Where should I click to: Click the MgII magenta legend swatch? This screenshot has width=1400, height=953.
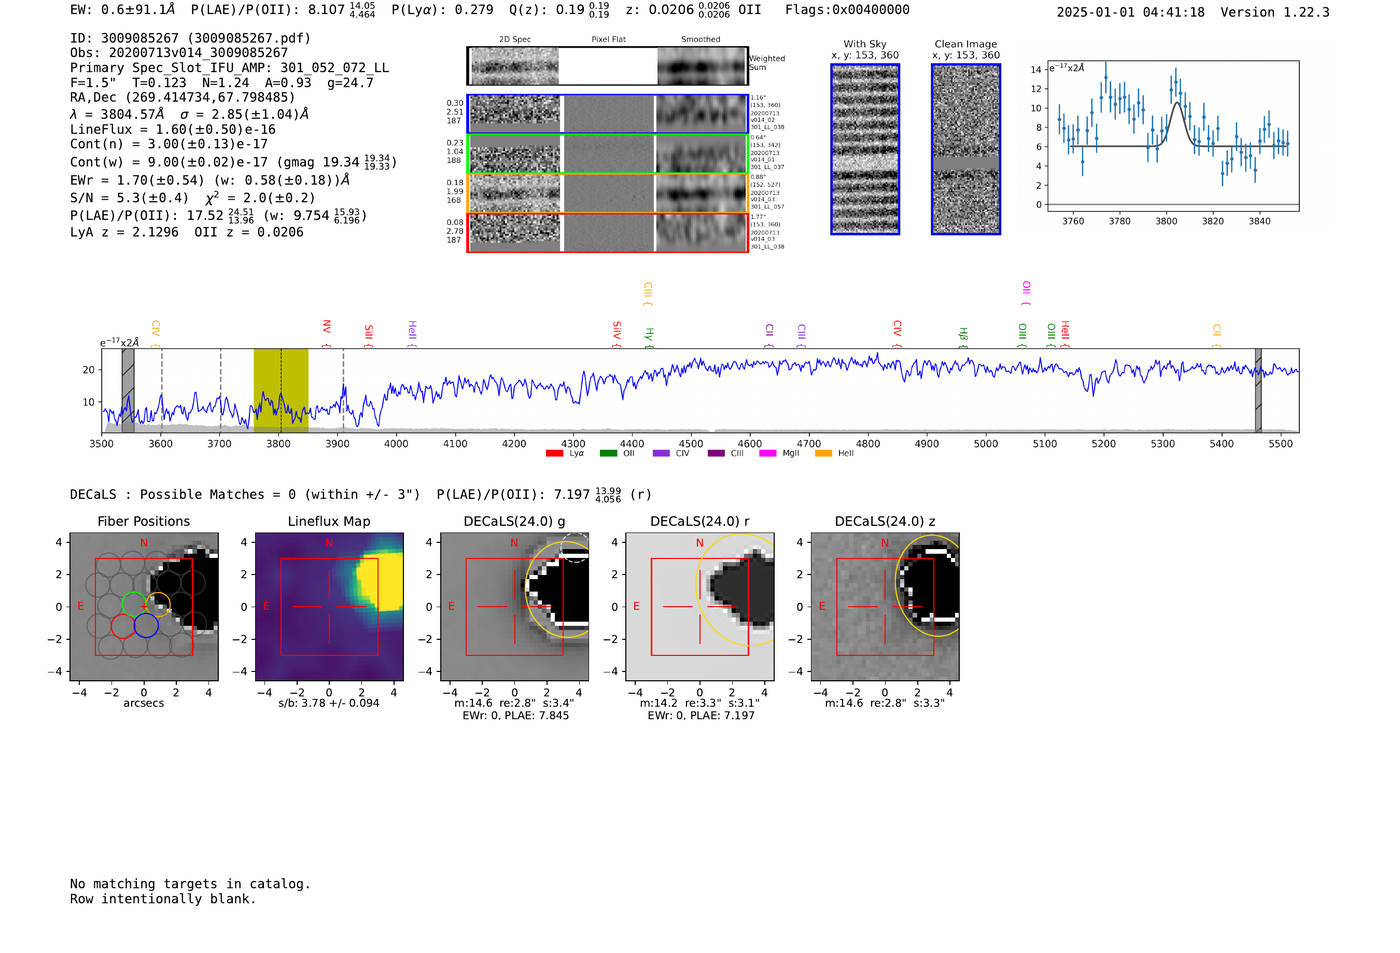click(x=768, y=454)
